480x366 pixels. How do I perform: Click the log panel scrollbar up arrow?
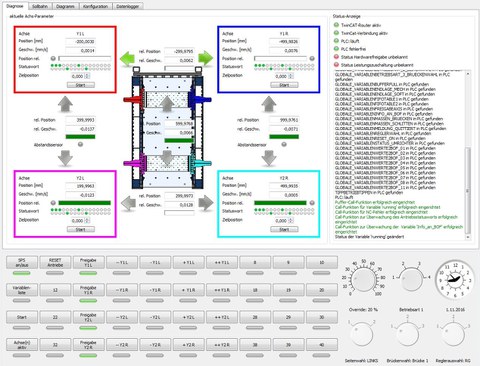pos(468,73)
